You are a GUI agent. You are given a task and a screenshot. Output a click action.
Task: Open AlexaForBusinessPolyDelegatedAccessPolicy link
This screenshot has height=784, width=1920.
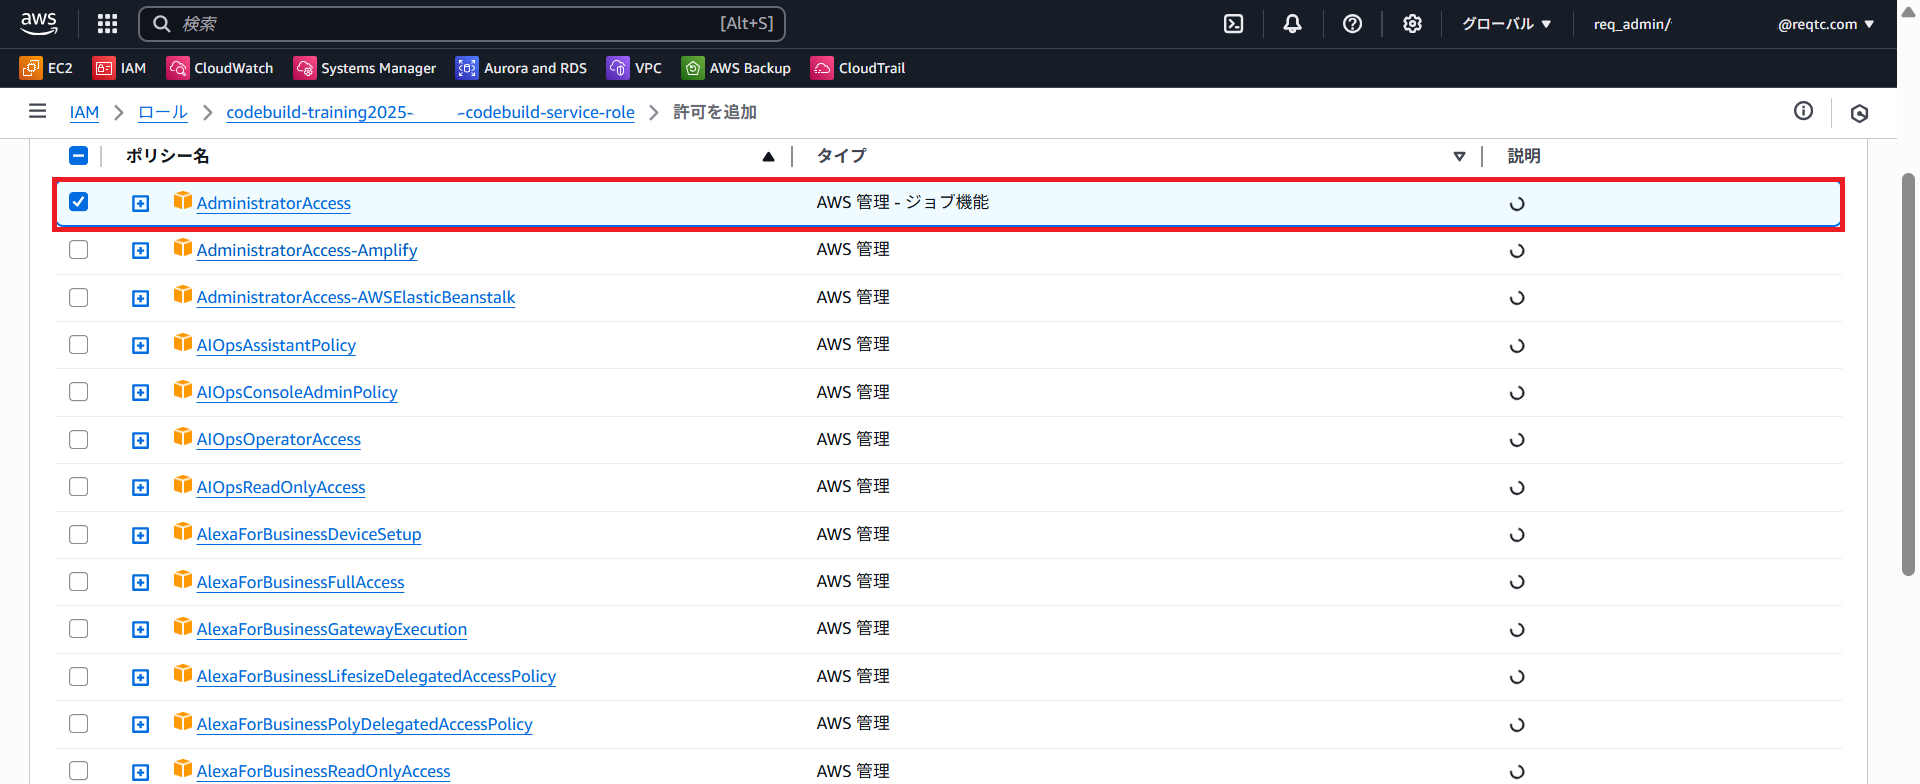pyautogui.click(x=365, y=724)
